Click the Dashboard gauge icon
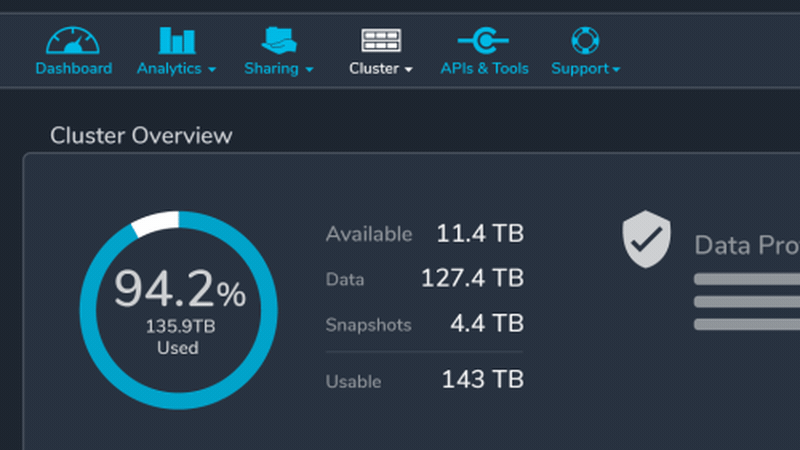The height and width of the screenshot is (450, 800). point(73,40)
